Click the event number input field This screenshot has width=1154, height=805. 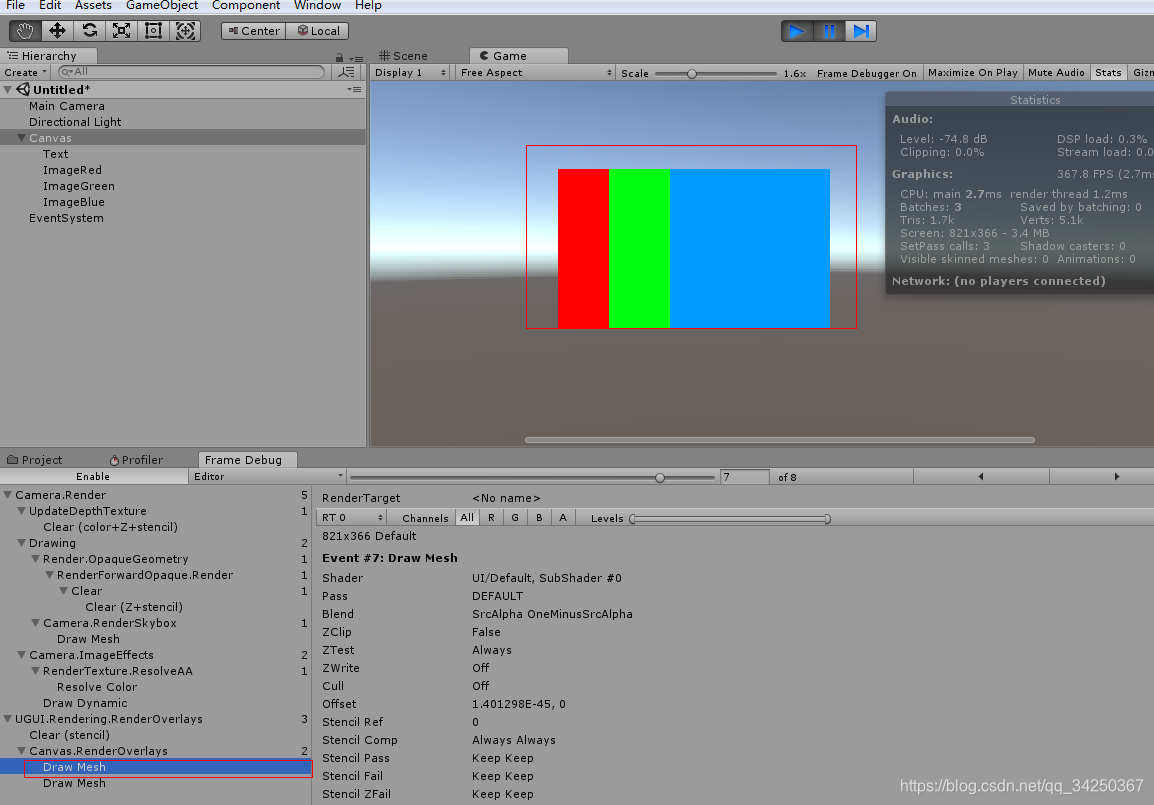click(x=745, y=477)
